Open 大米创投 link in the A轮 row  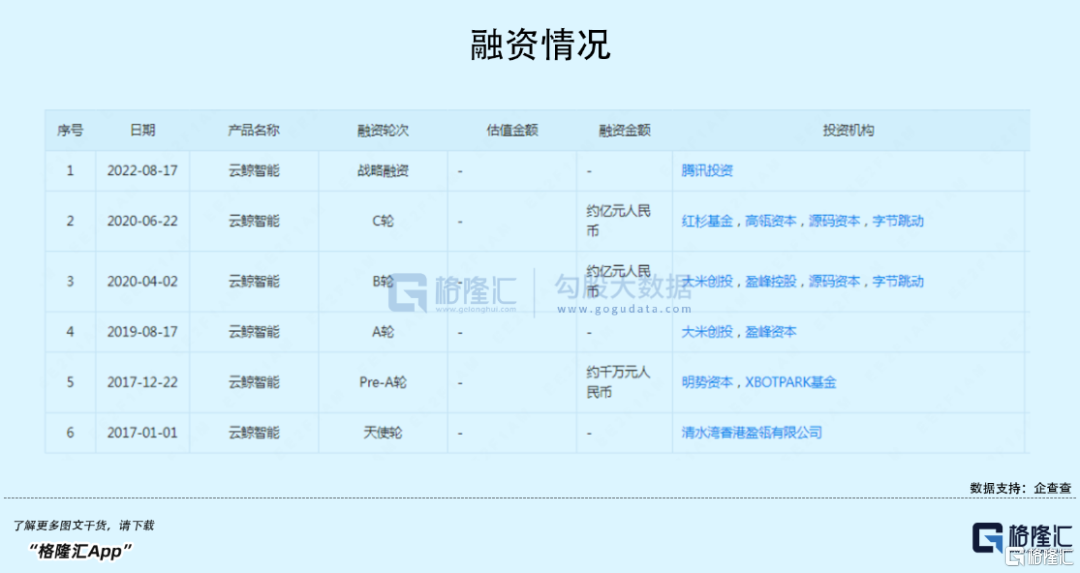[707, 332]
